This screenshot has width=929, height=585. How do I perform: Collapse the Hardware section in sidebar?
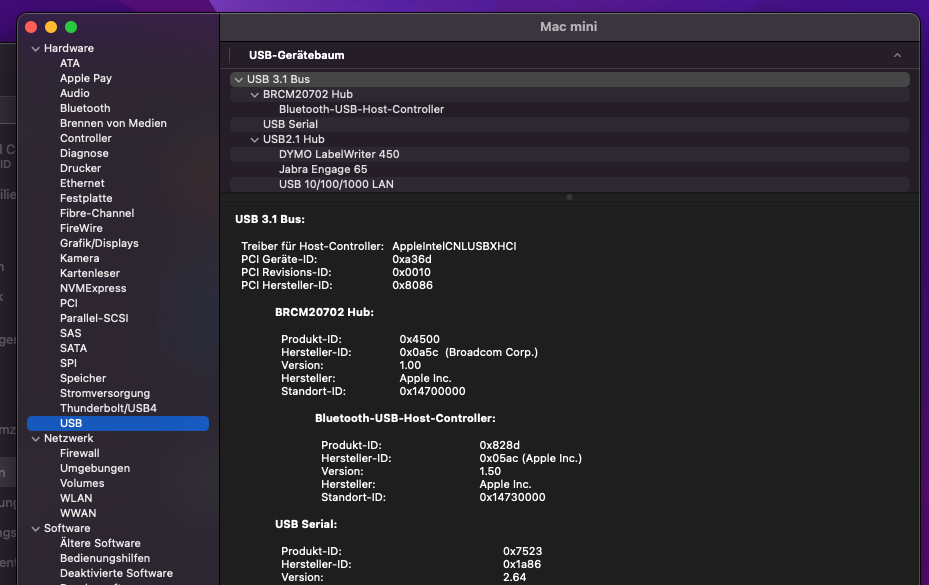(36, 48)
